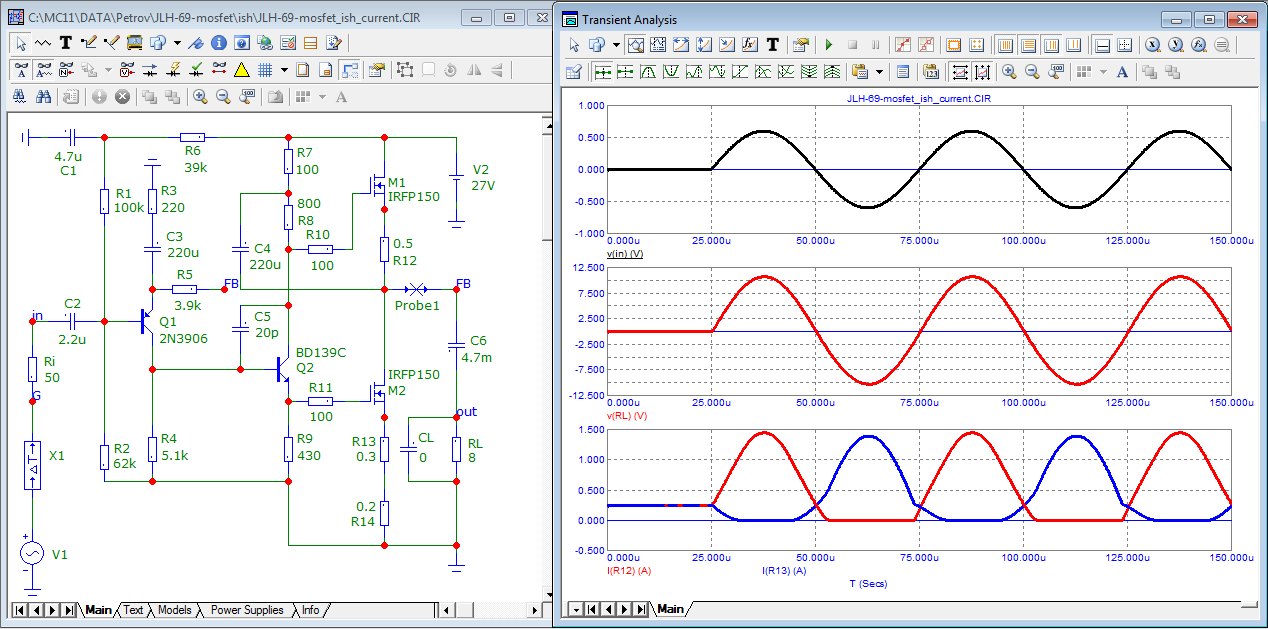Toggle Currents display on schematic

point(150,70)
